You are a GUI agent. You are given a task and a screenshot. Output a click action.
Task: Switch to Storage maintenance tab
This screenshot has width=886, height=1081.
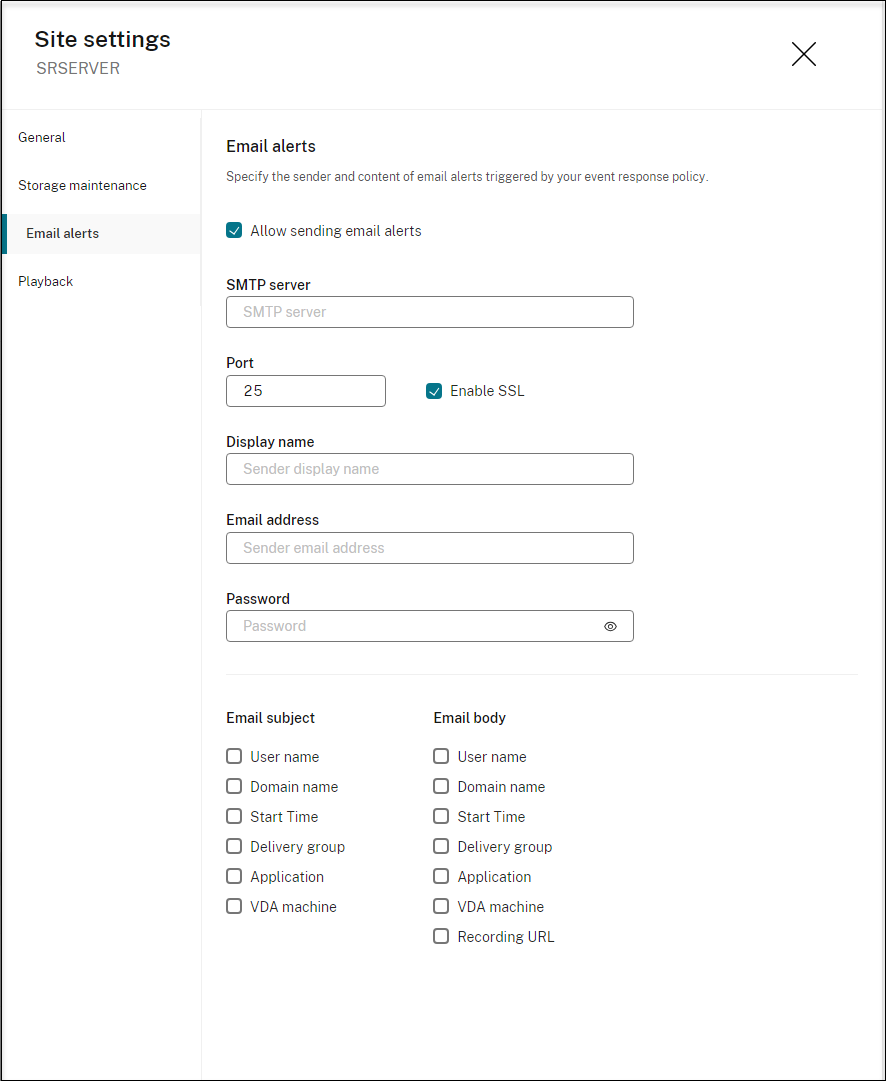pyautogui.click(x=82, y=185)
